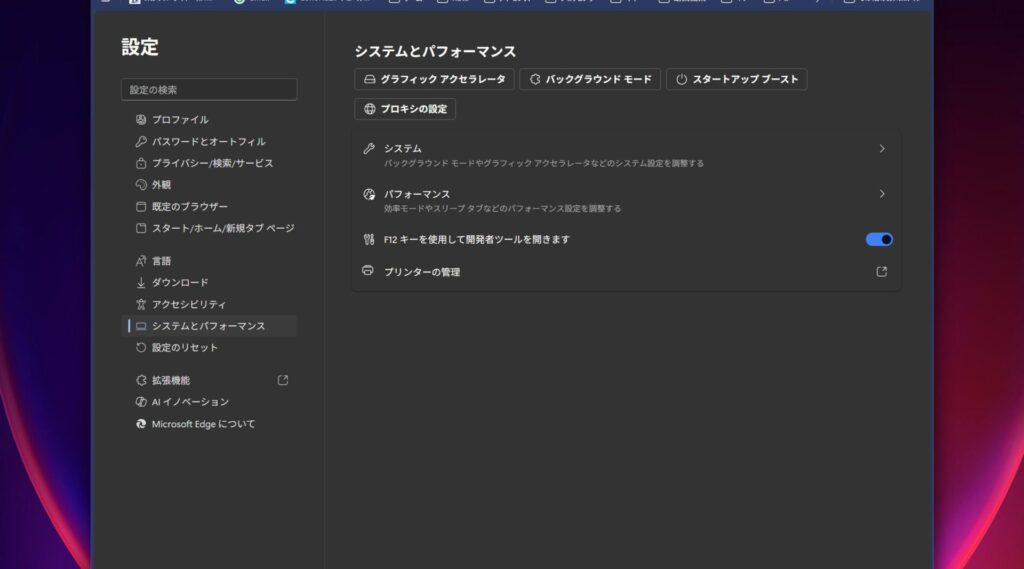Click the profile icon in the sidebar
1024x569 pixels.
tap(141, 120)
